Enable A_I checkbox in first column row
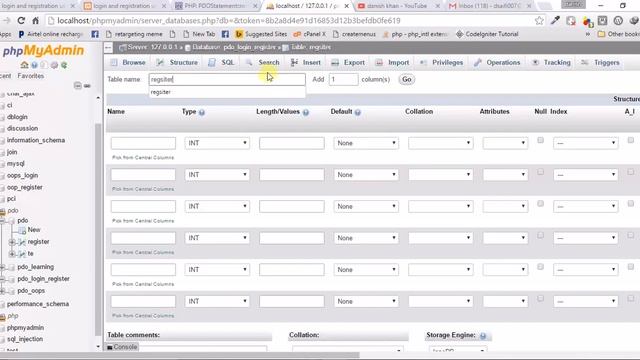Screen dimensions: 640x360 tap(631, 140)
